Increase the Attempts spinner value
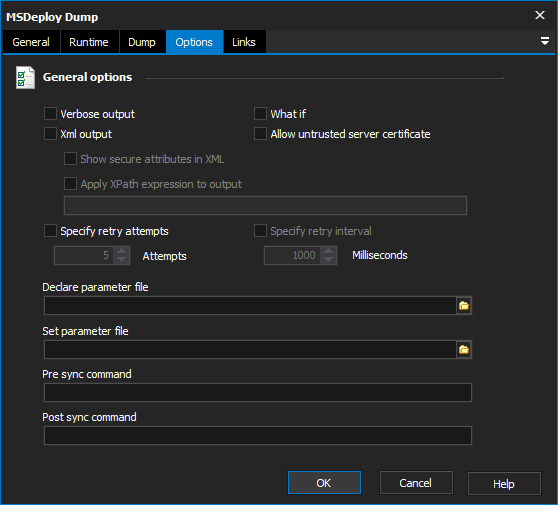Screen dimensions: 558x505 coord(121,251)
